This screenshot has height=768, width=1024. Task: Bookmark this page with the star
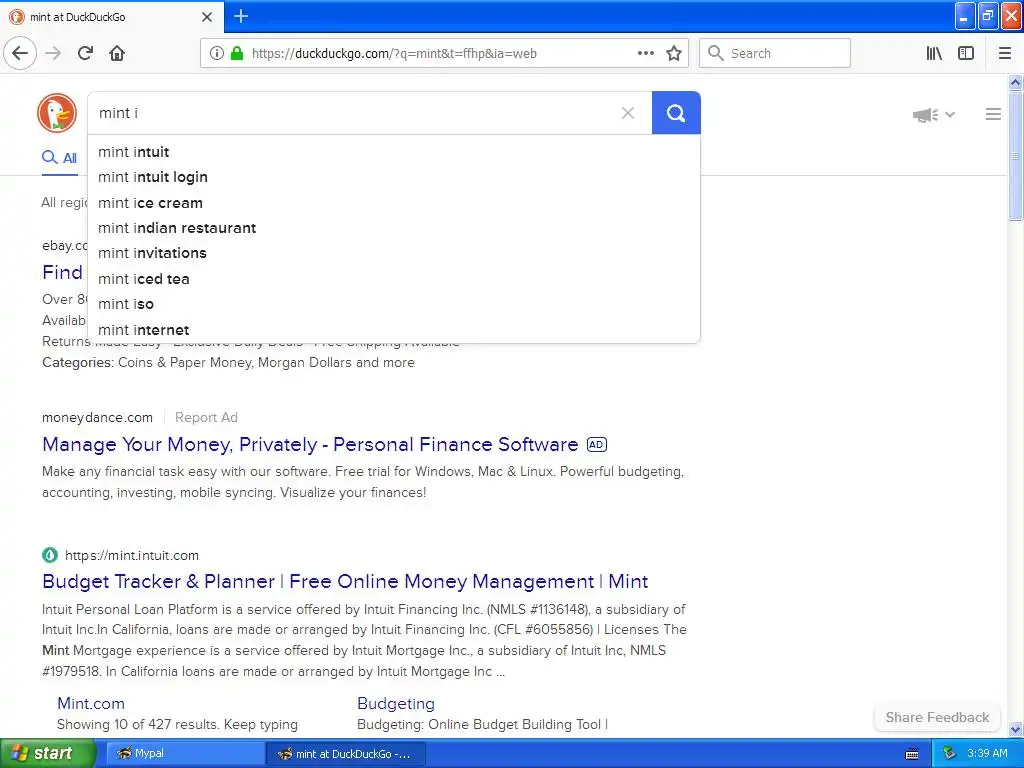[674, 54]
